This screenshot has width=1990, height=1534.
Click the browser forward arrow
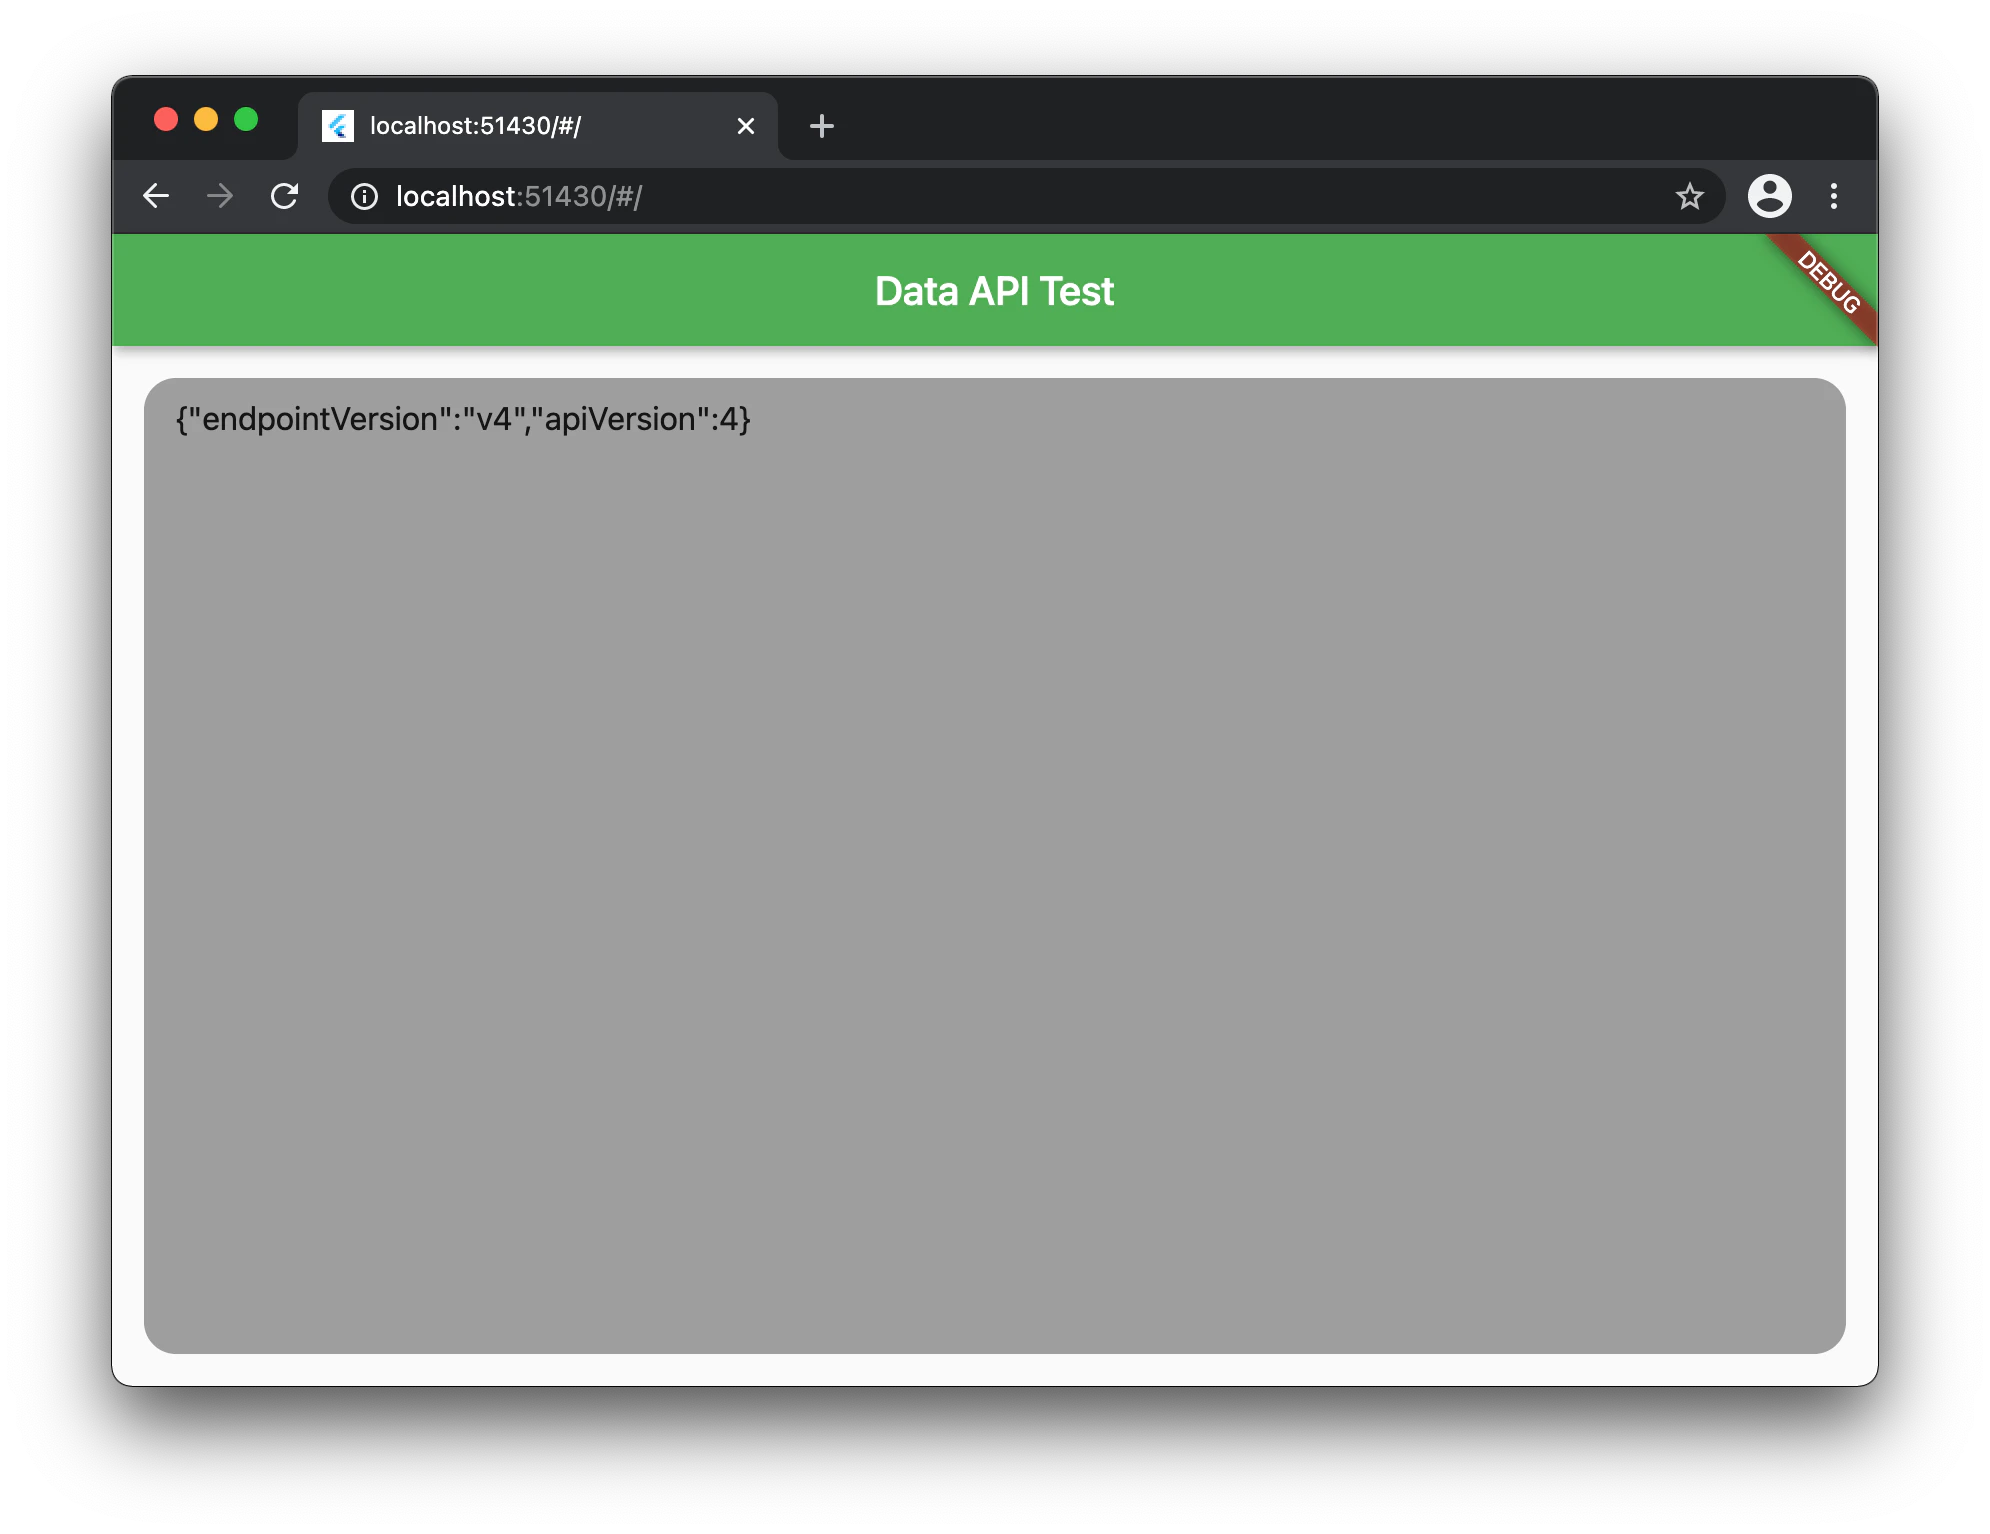[220, 196]
